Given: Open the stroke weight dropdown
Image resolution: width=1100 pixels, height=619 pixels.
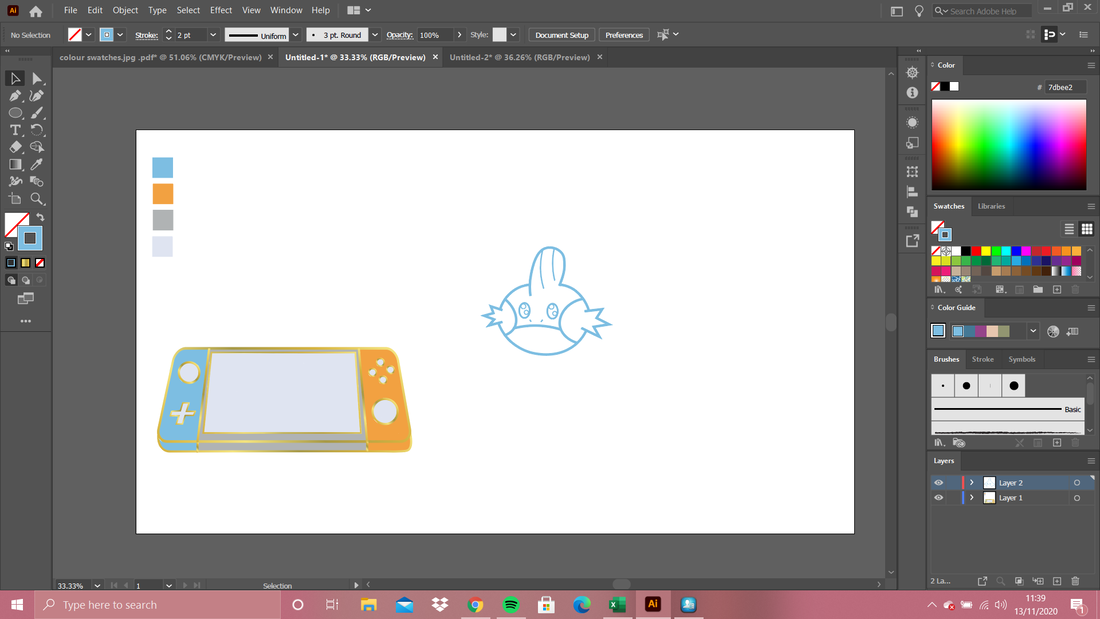Looking at the screenshot, I should pos(213,35).
